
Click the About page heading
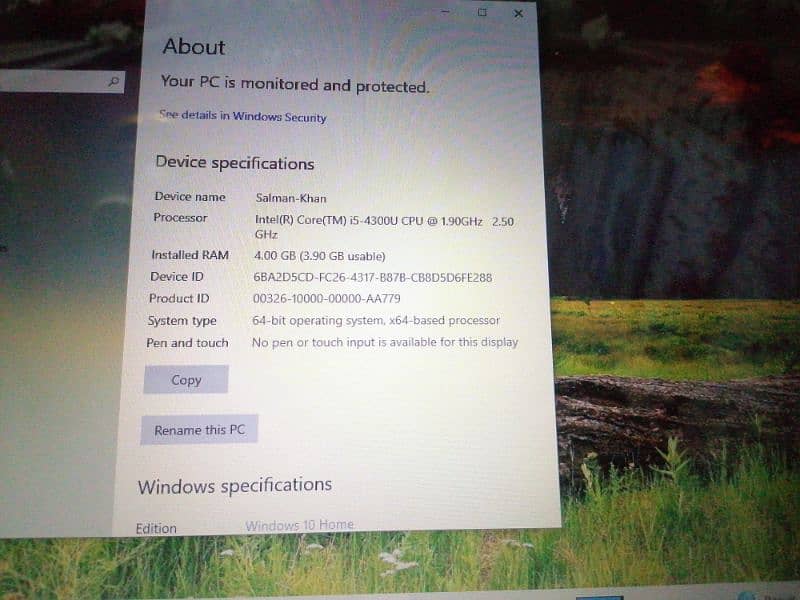pyautogui.click(x=194, y=47)
